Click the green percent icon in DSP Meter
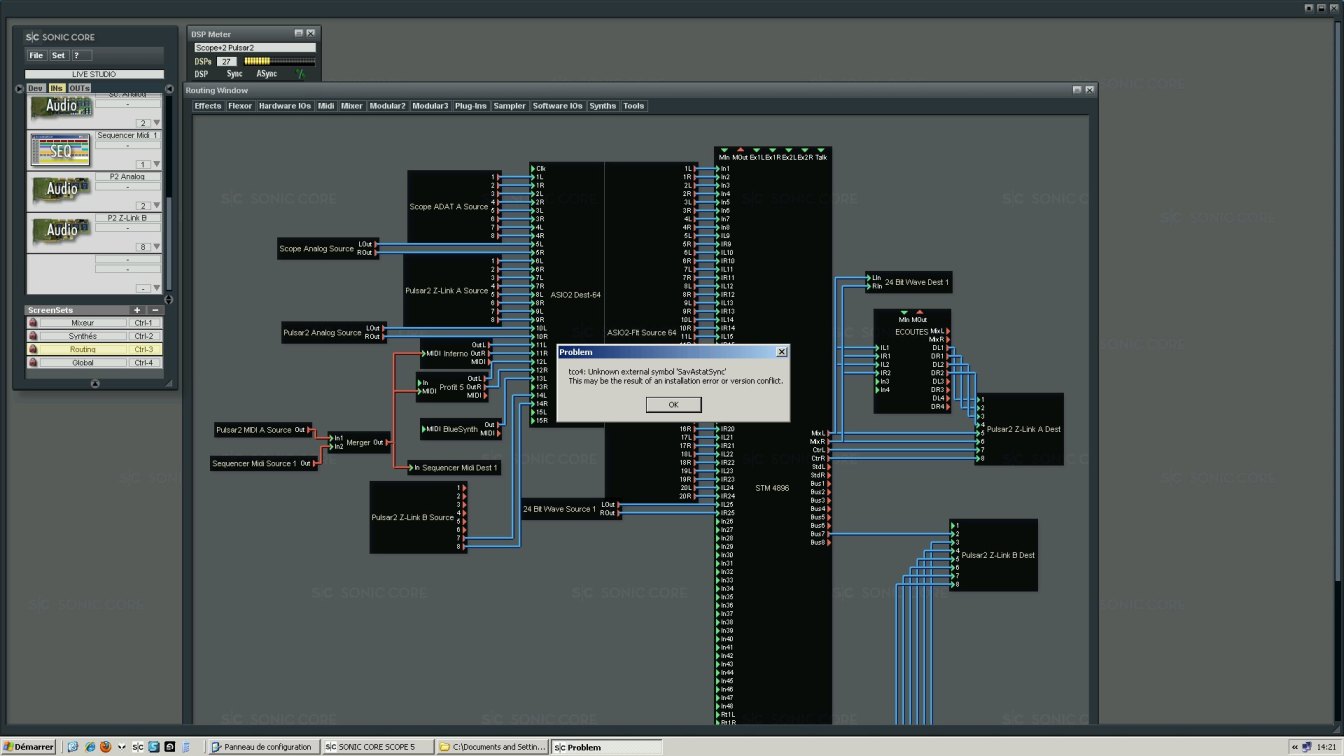Screen dimensions: 1344x756 299,73
